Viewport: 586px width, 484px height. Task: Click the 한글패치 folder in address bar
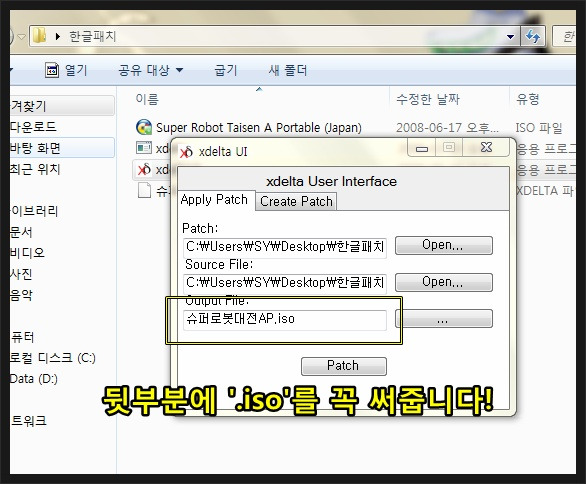93,36
